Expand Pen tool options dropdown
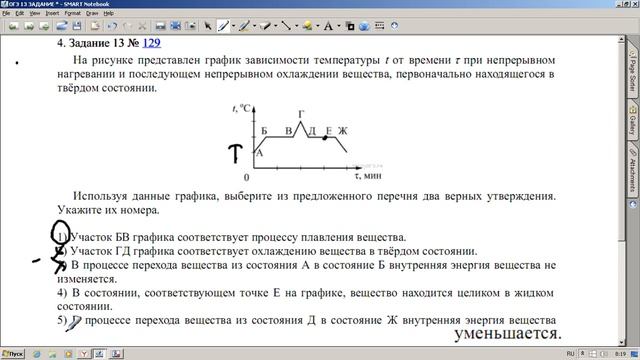The image size is (640, 360). (233, 26)
